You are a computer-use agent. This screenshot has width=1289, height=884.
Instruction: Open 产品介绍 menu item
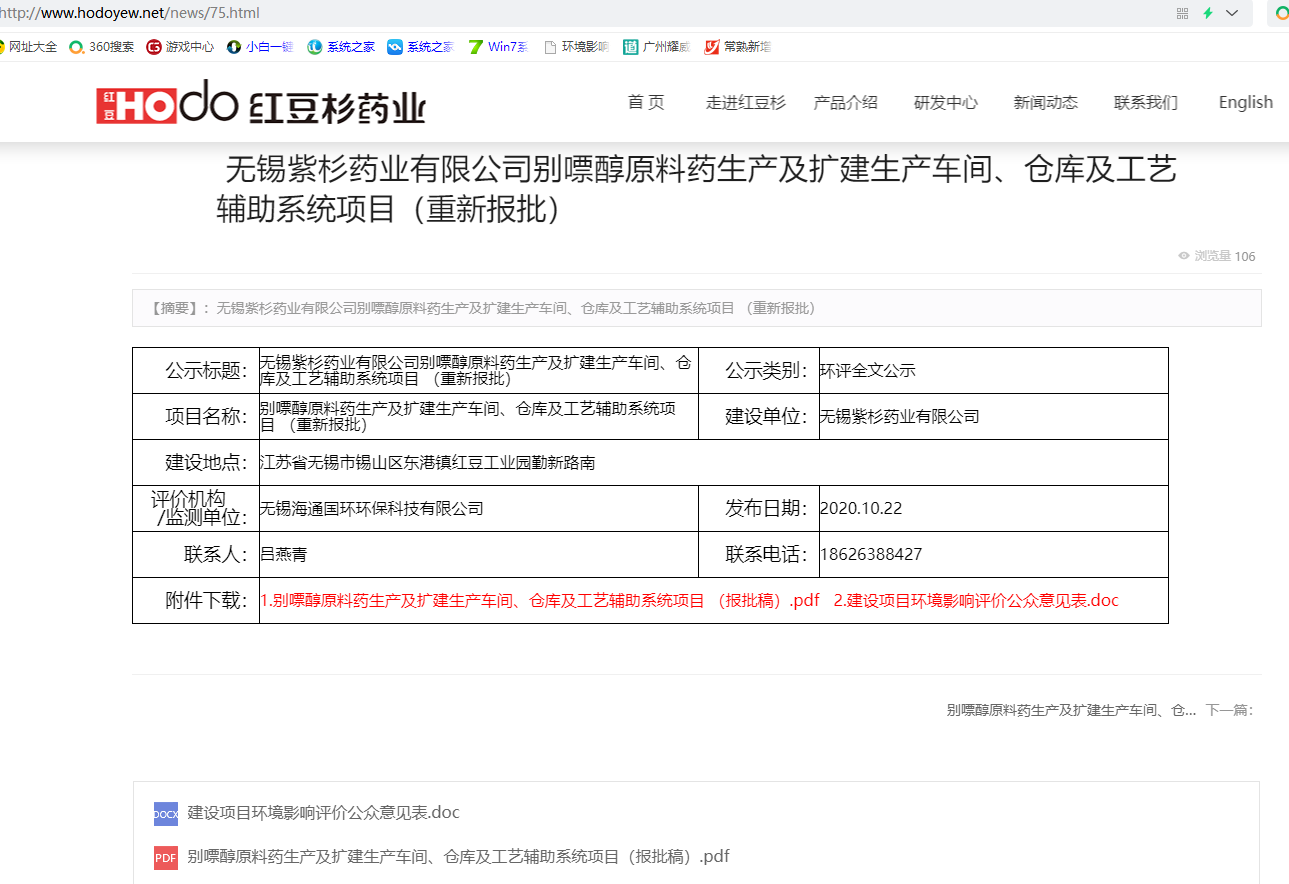[846, 102]
